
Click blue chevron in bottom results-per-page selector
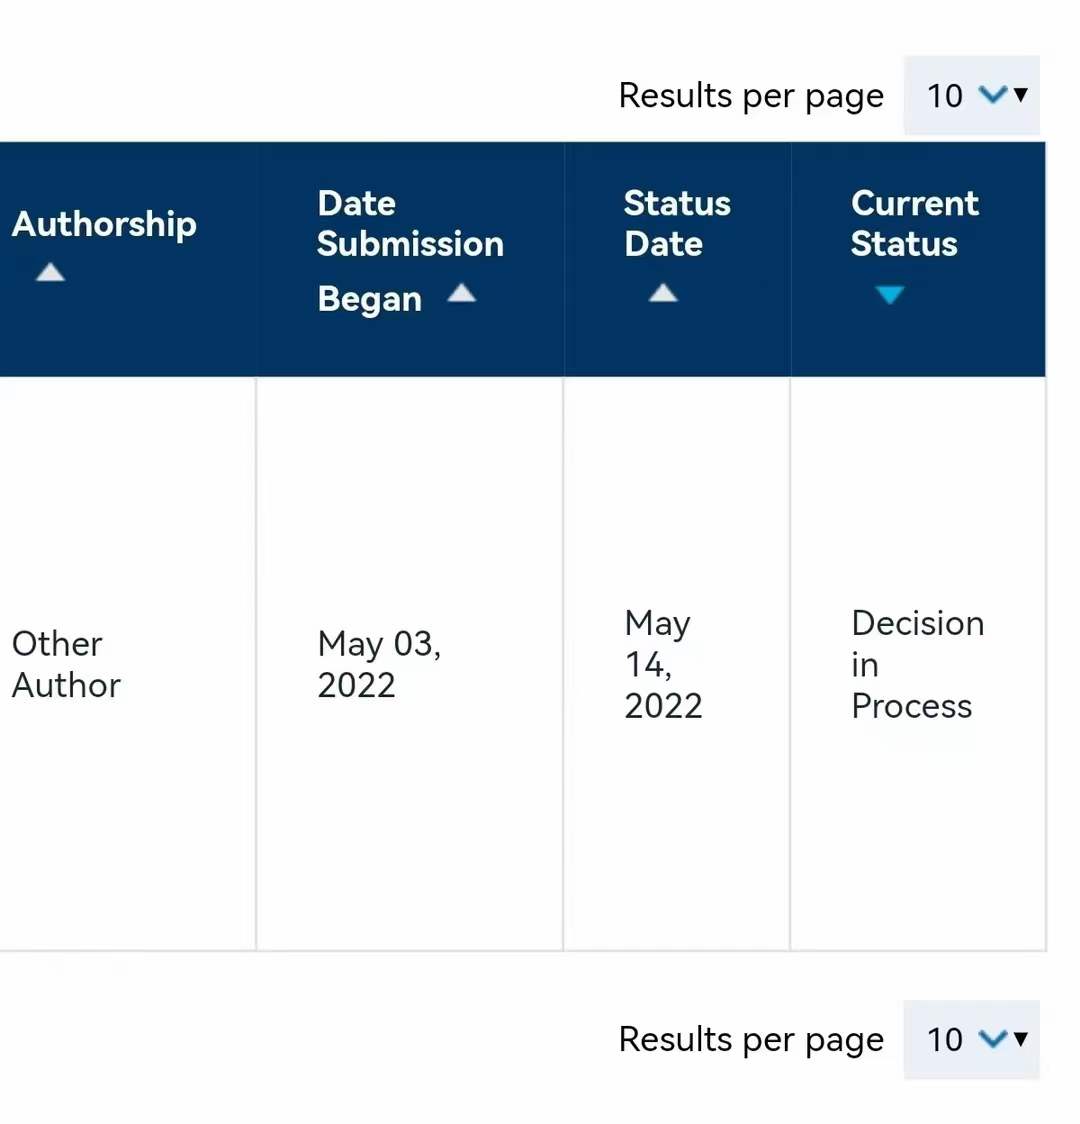pos(993,1038)
